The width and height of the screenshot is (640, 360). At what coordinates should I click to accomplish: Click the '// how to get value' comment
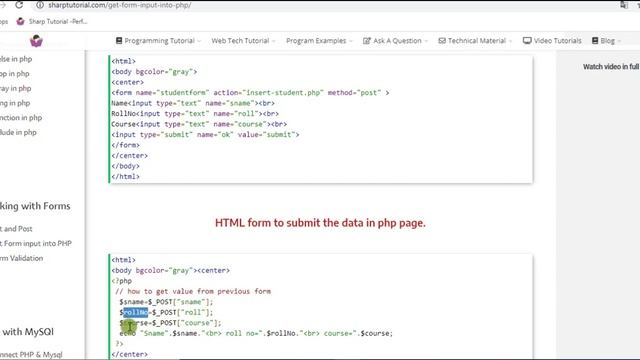click(x=193, y=291)
